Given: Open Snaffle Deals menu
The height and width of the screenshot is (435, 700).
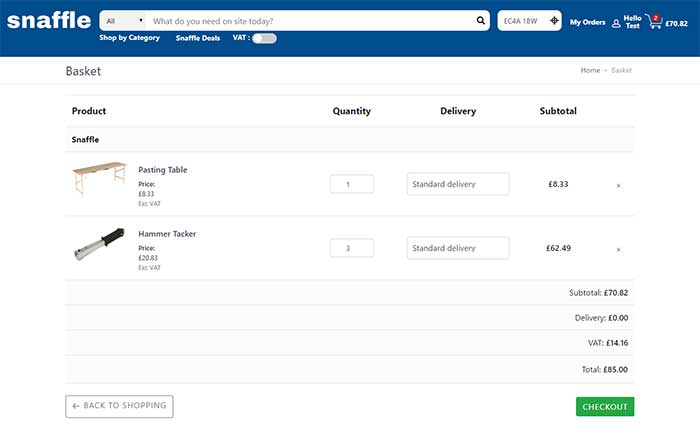Looking at the screenshot, I should [x=198, y=38].
